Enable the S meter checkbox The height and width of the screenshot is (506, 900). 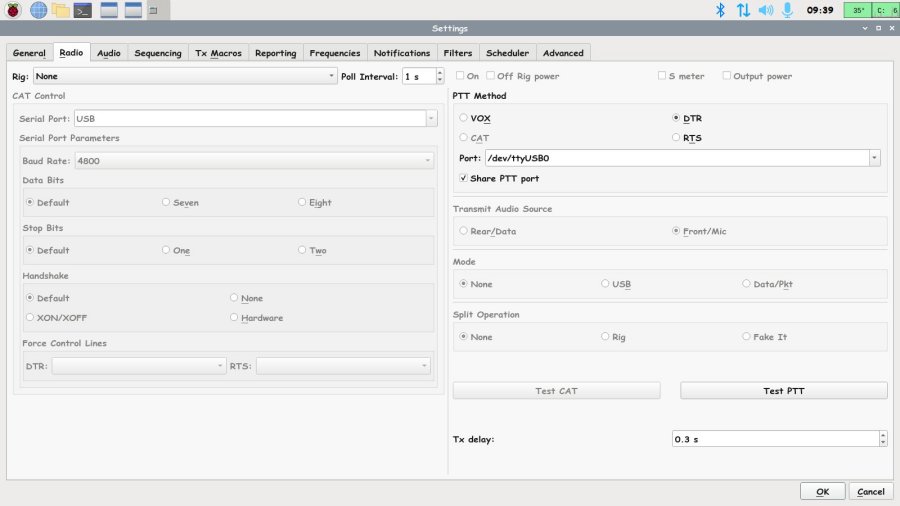pyautogui.click(x=681, y=76)
